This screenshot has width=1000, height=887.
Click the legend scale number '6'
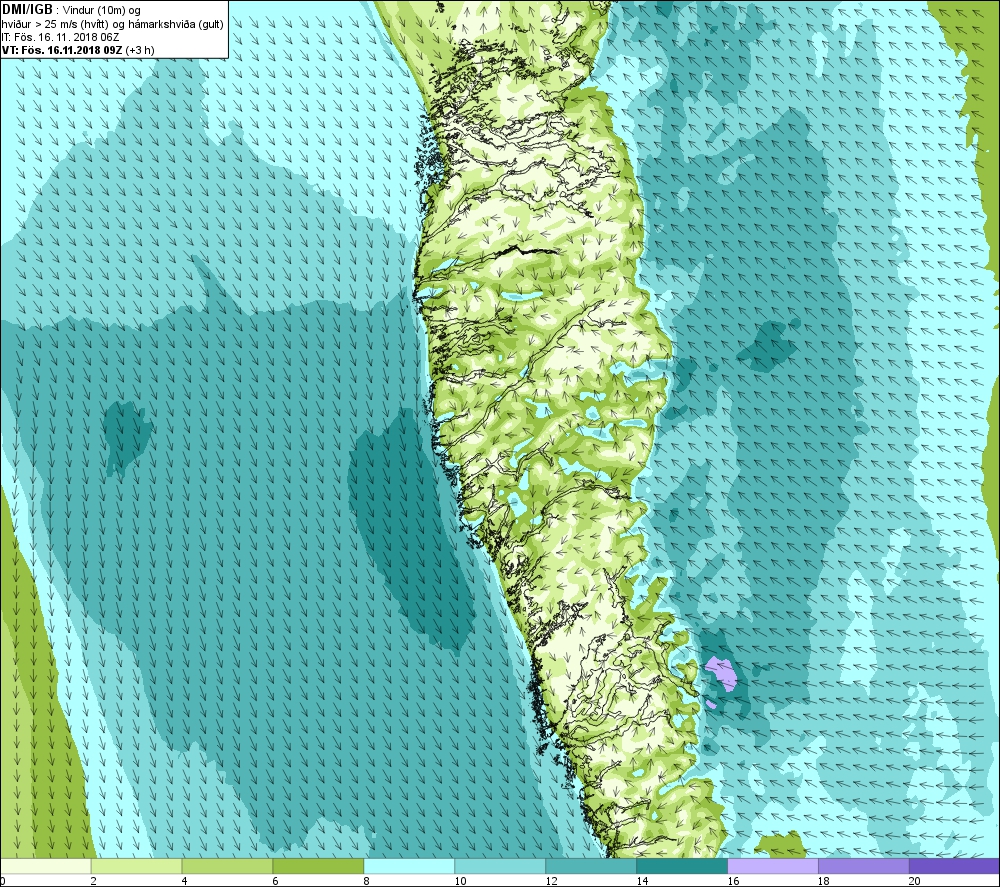276,881
